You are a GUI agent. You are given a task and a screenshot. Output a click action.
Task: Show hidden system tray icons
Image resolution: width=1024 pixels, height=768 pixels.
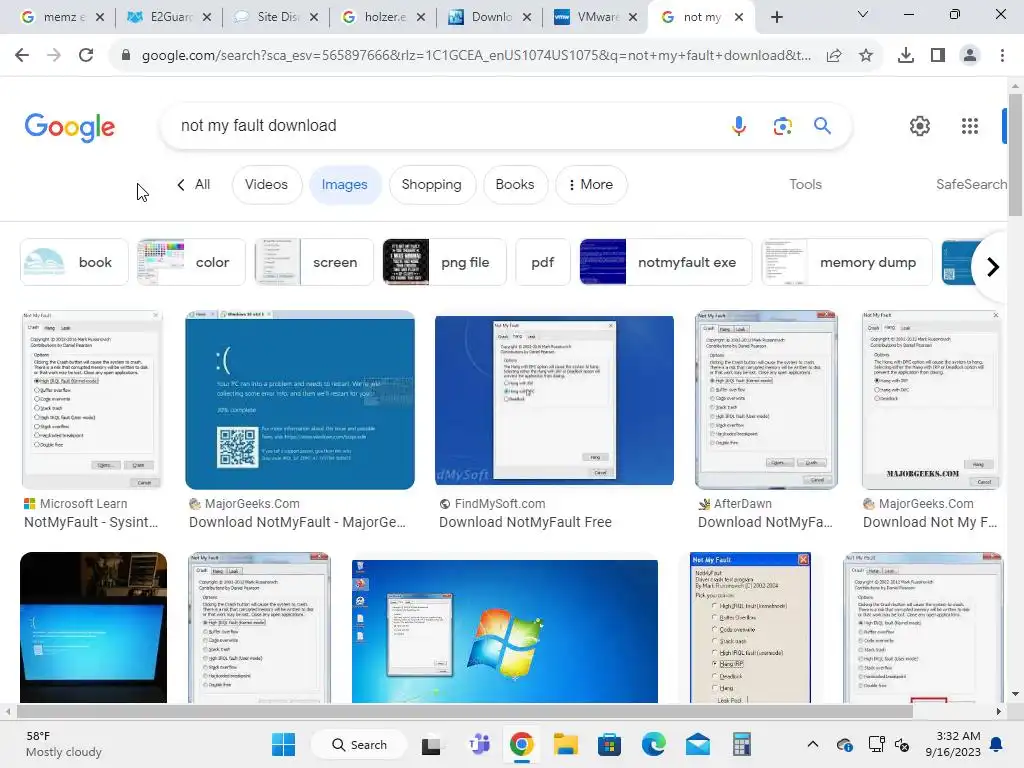[812, 744]
